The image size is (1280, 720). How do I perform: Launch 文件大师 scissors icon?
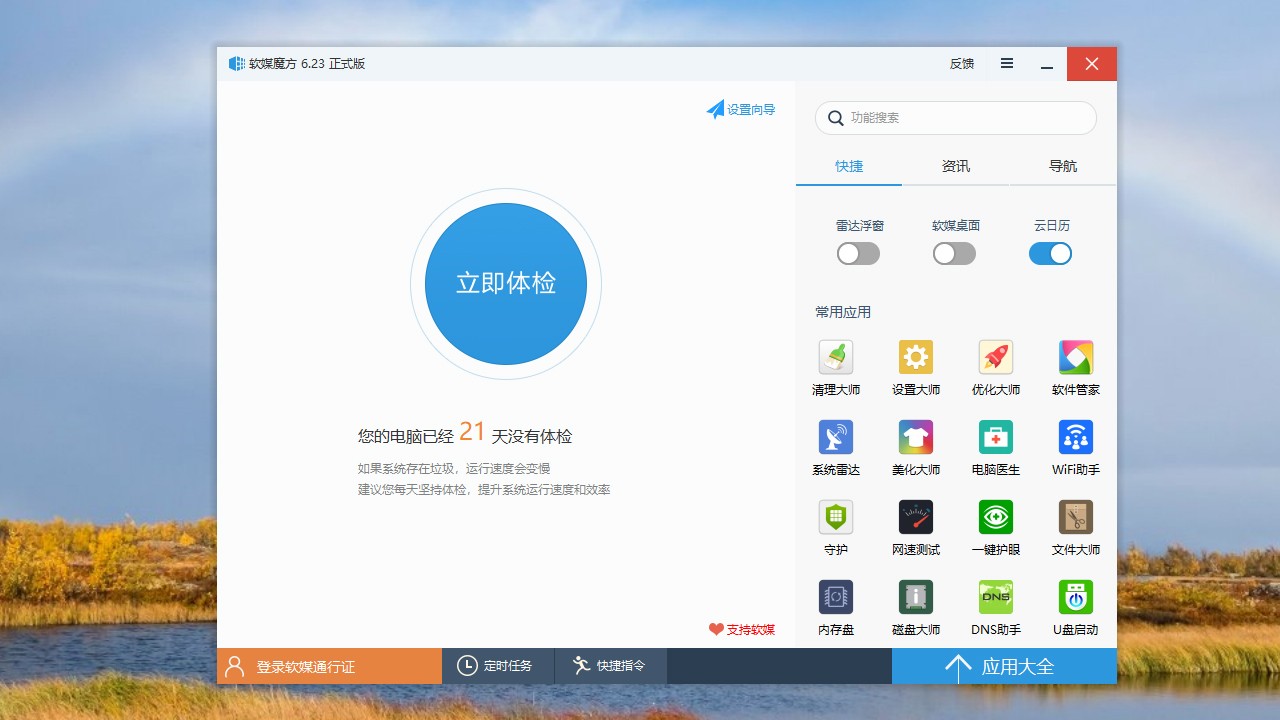pos(1076,517)
